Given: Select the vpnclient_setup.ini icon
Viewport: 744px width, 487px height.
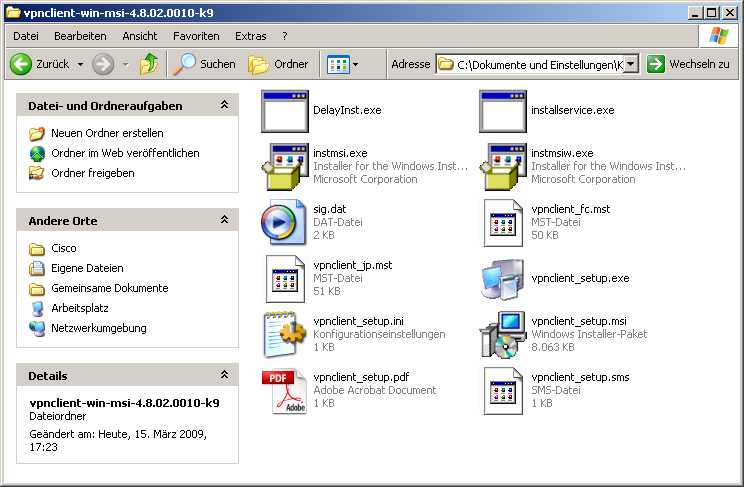Looking at the screenshot, I should click(285, 334).
